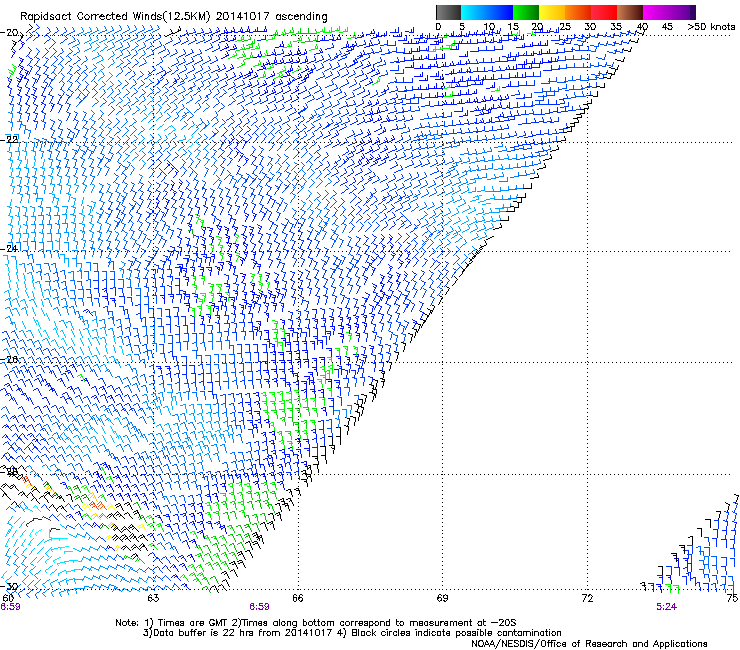The width and height of the screenshot is (740, 650).
Task: Click the '-20' latitude axis label
Action: pos(9,33)
